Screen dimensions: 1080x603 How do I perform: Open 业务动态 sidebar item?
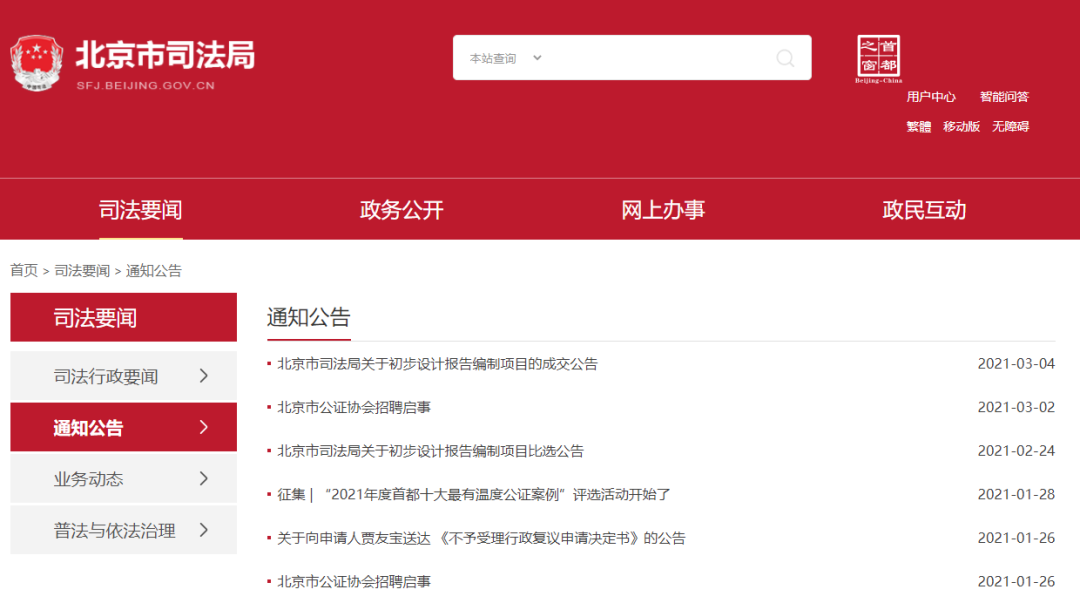123,478
